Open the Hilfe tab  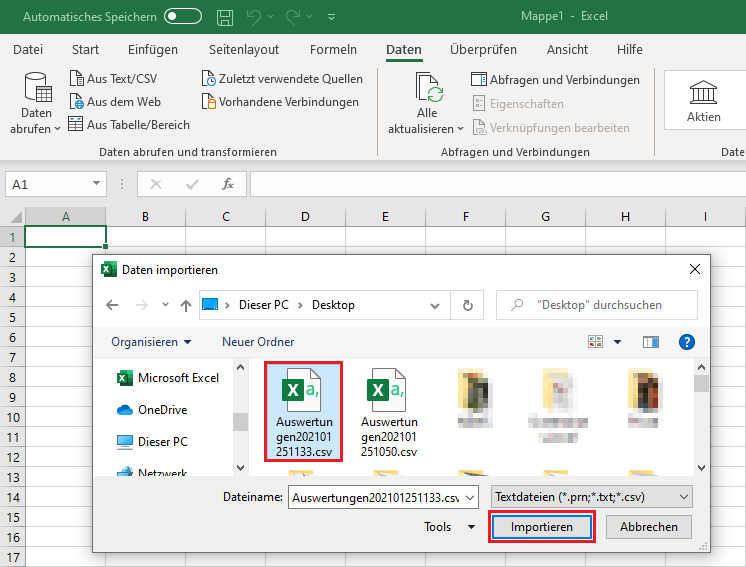pyautogui.click(x=629, y=49)
